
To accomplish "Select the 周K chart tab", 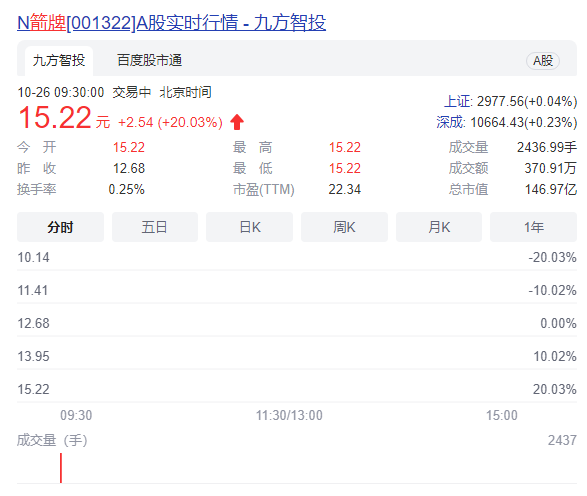I will pyautogui.click(x=344, y=227).
